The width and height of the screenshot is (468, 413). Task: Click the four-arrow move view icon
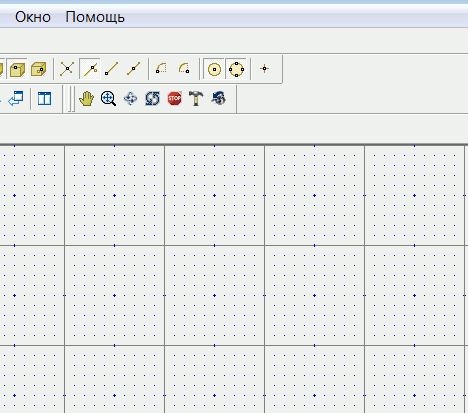(130, 99)
